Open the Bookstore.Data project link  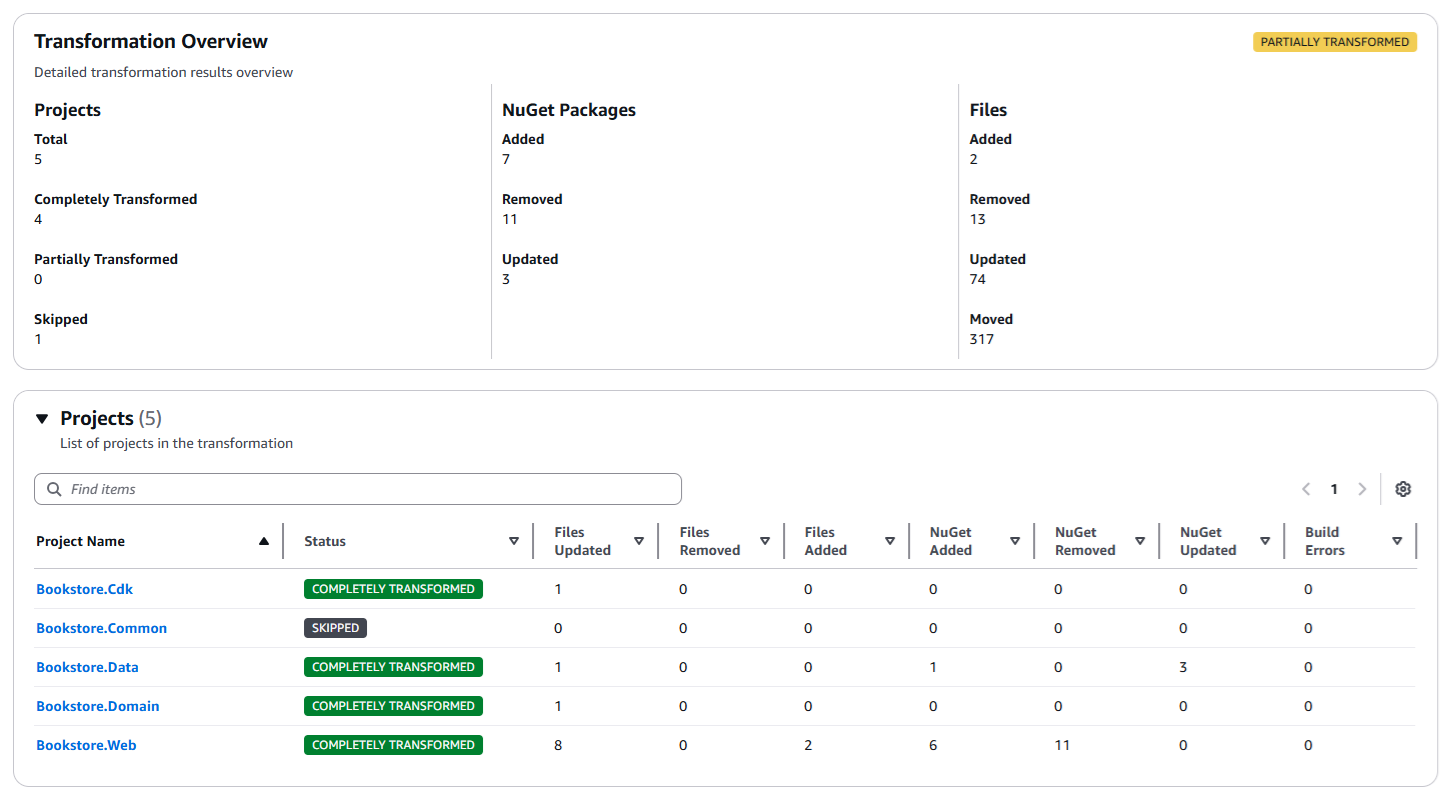tap(87, 666)
